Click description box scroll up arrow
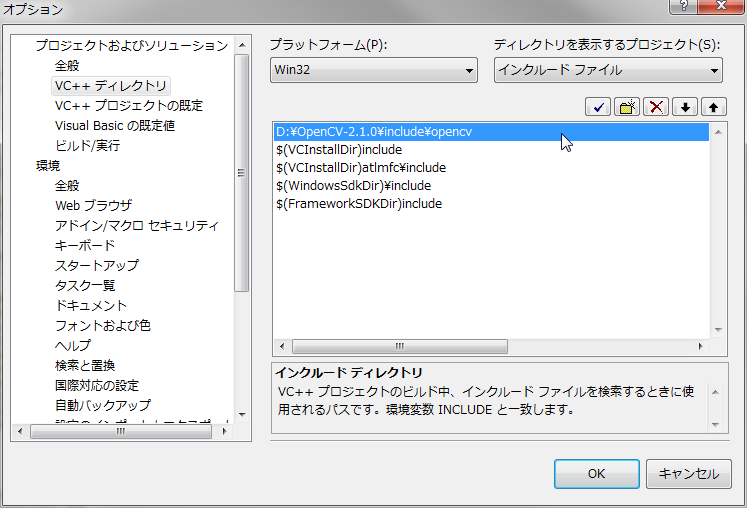The height and width of the screenshot is (508, 747). pos(715,392)
